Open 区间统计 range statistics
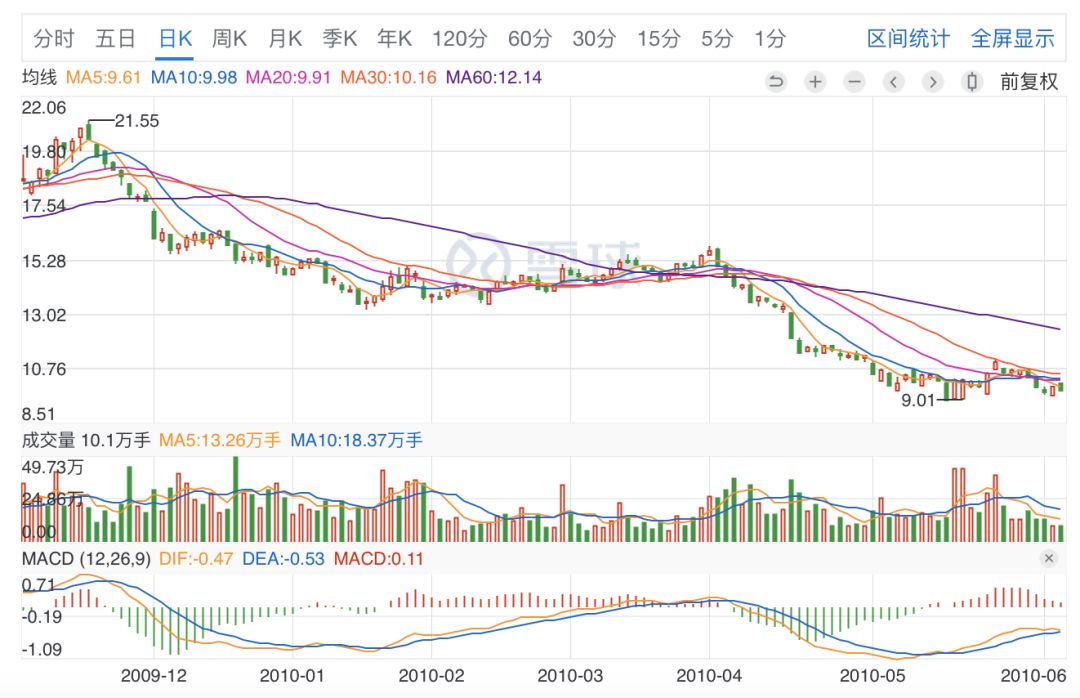 [908, 39]
